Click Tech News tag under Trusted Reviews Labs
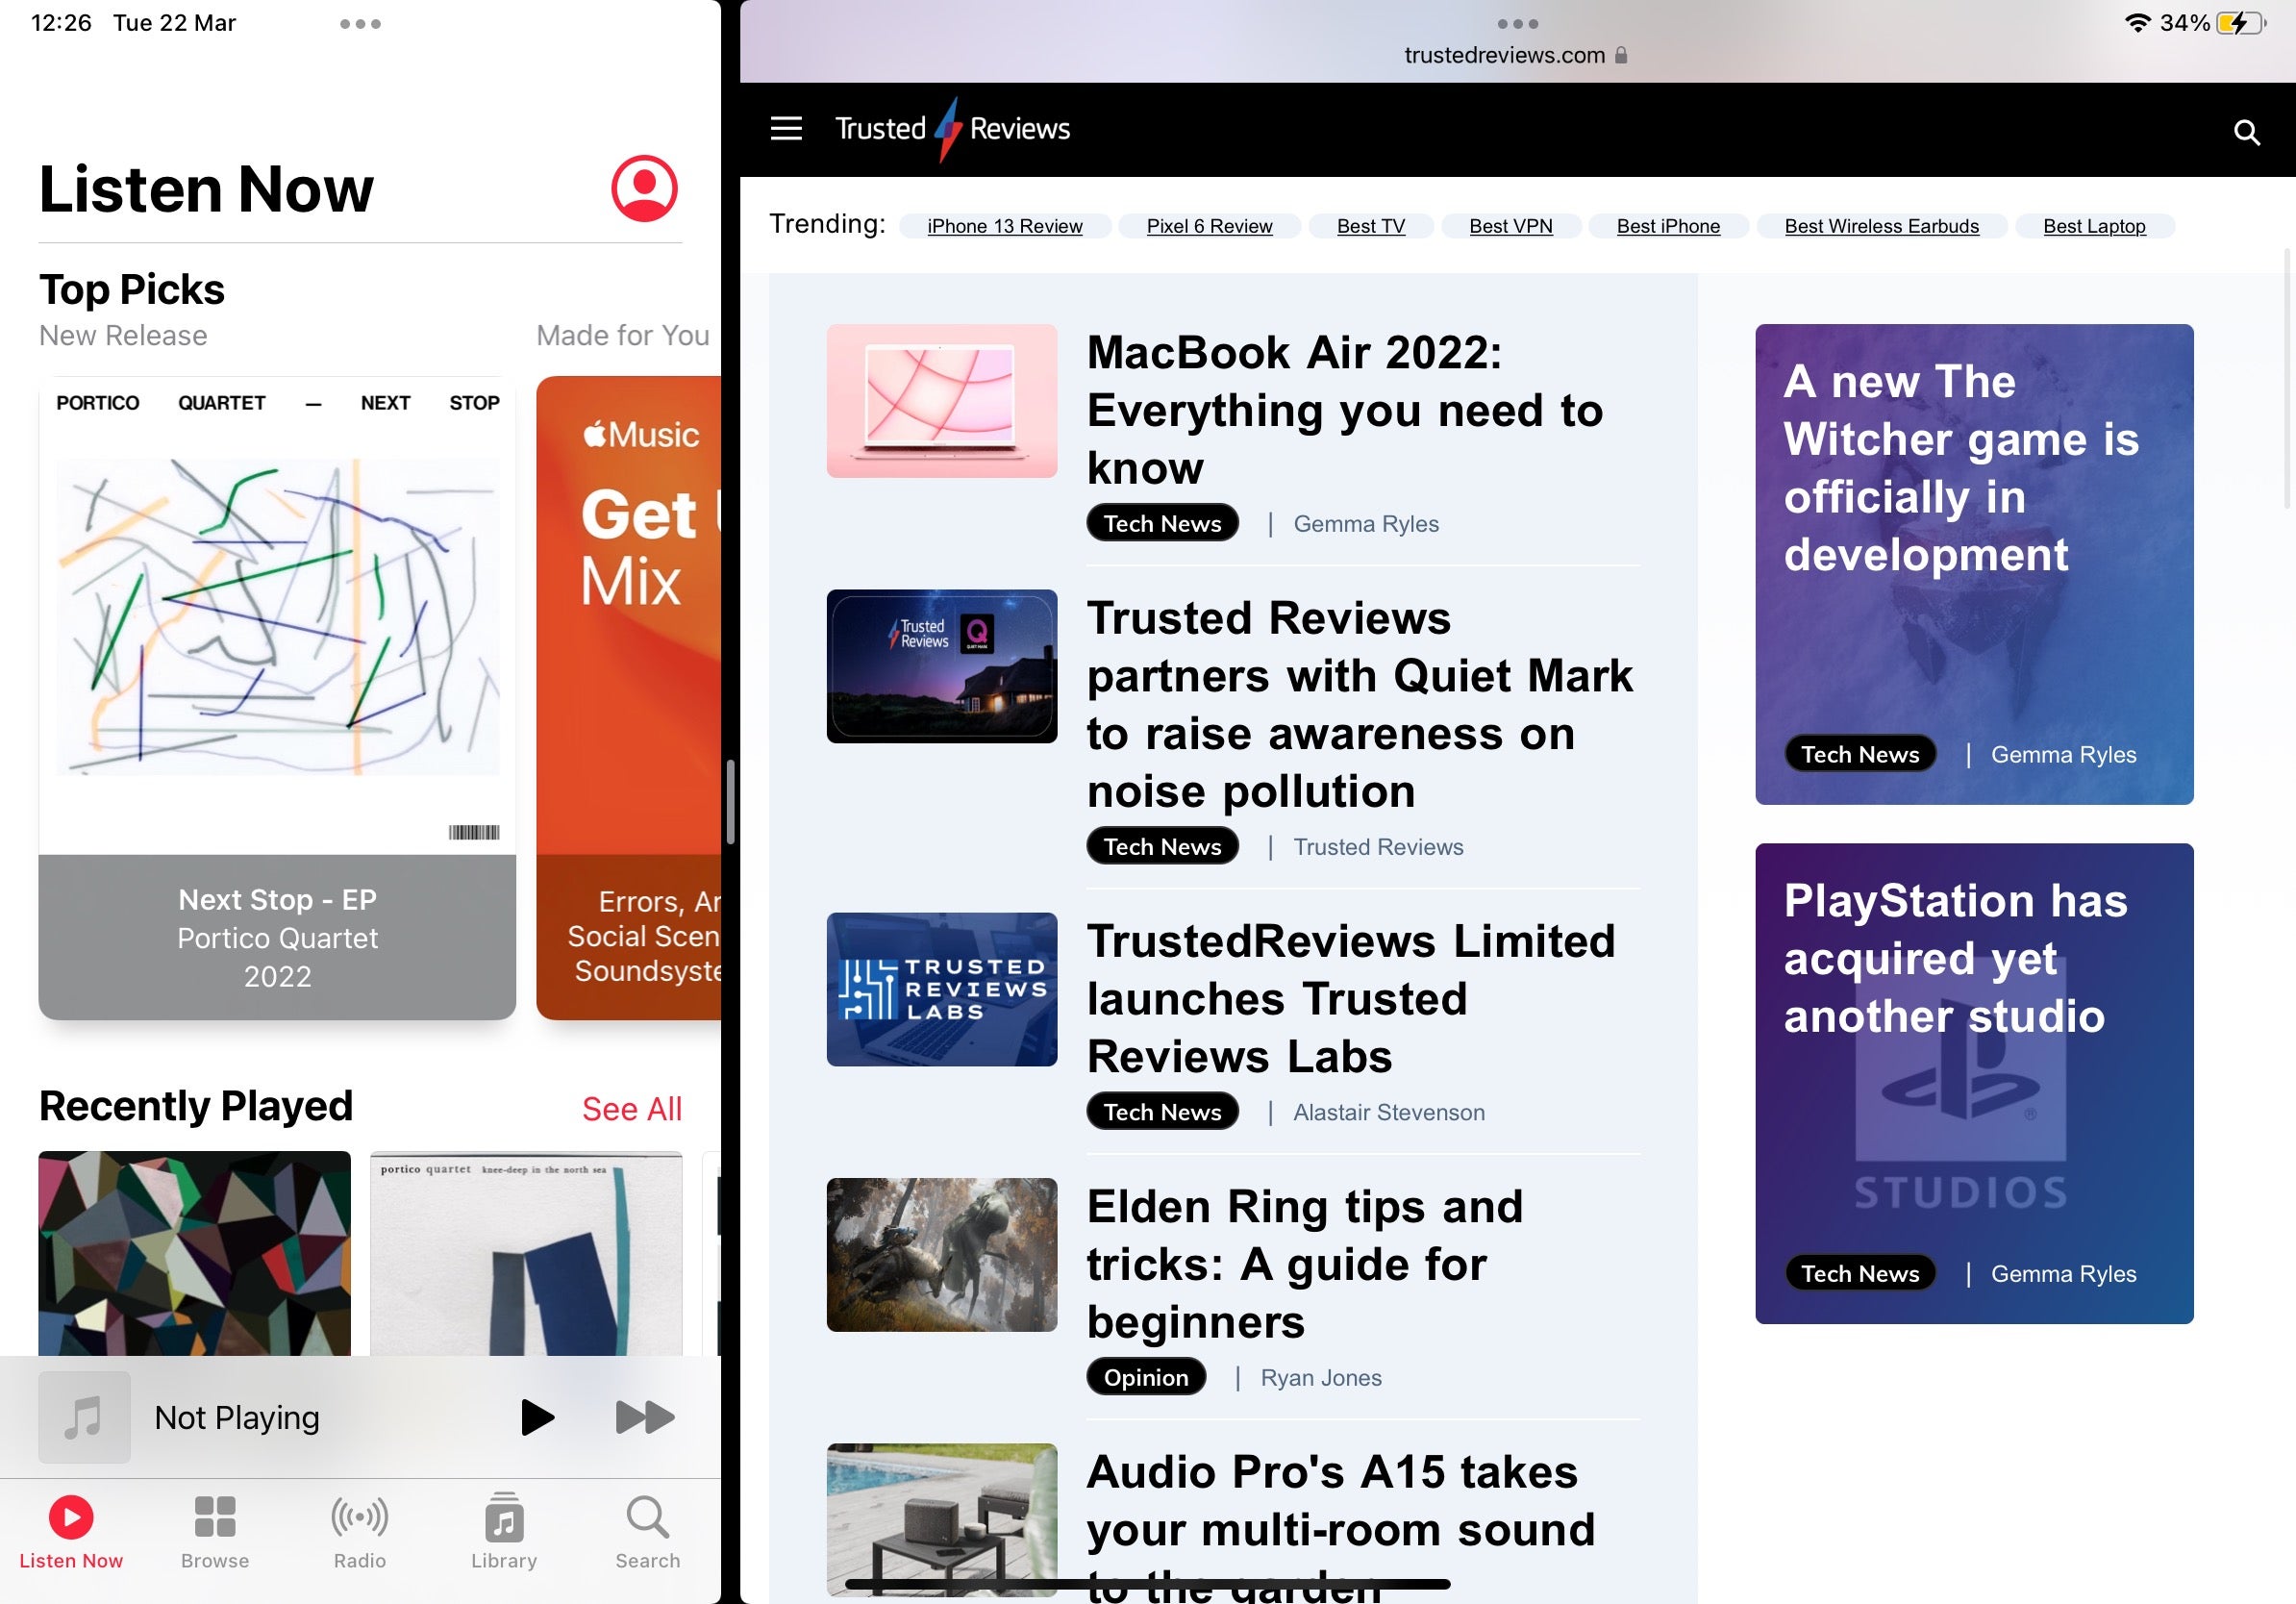This screenshot has height=1604, width=2296. pos(1162,1111)
